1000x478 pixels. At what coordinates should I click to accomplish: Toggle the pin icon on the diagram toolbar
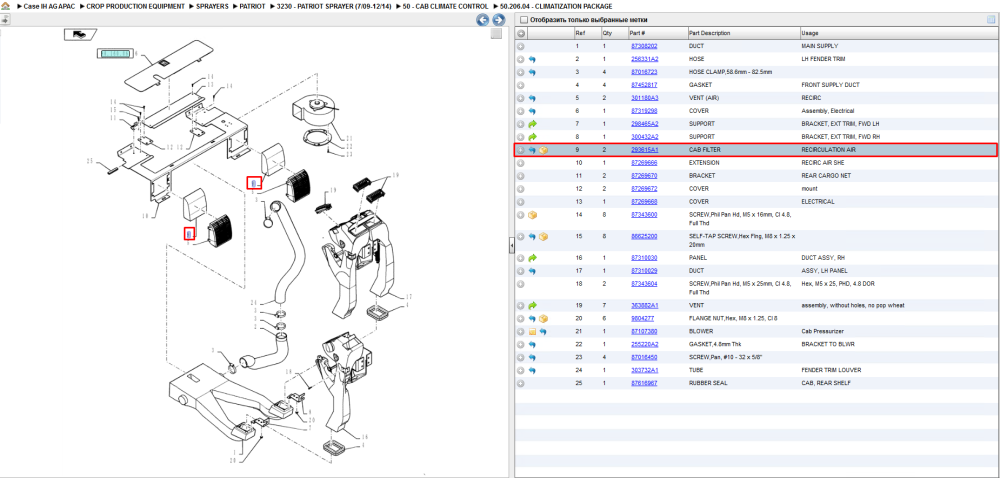coord(4,20)
